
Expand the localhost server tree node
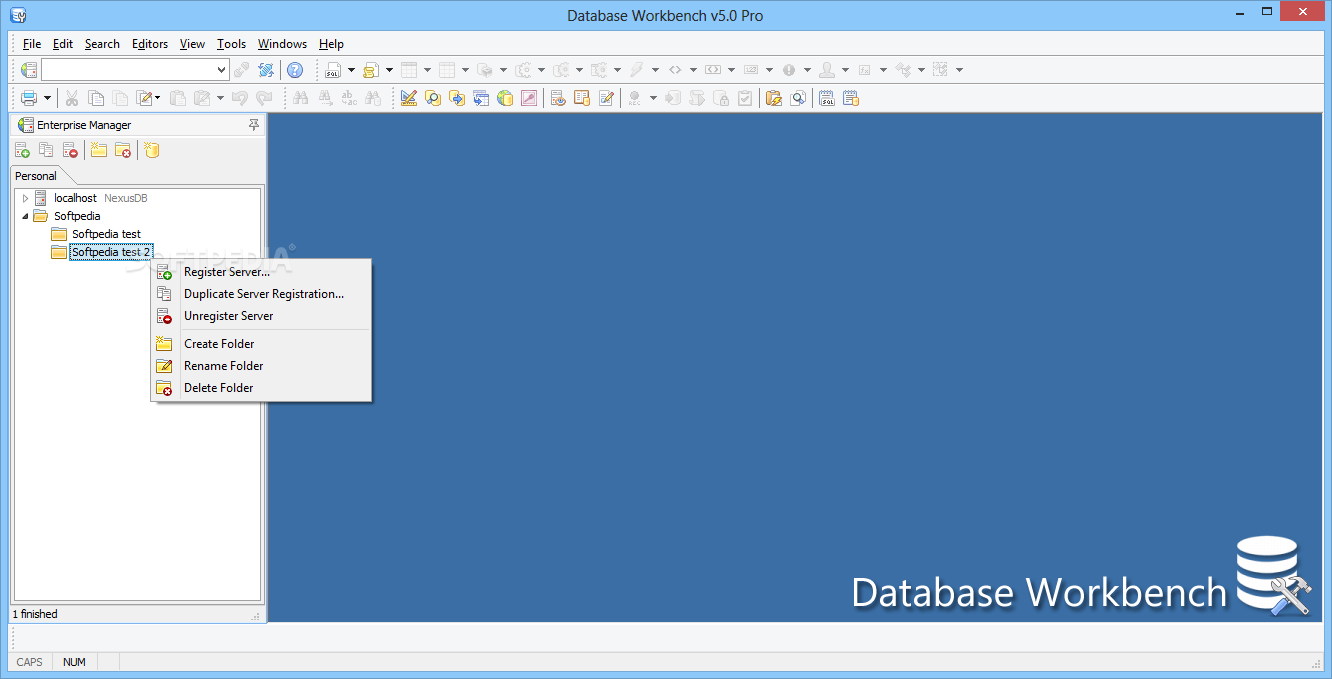(26, 198)
